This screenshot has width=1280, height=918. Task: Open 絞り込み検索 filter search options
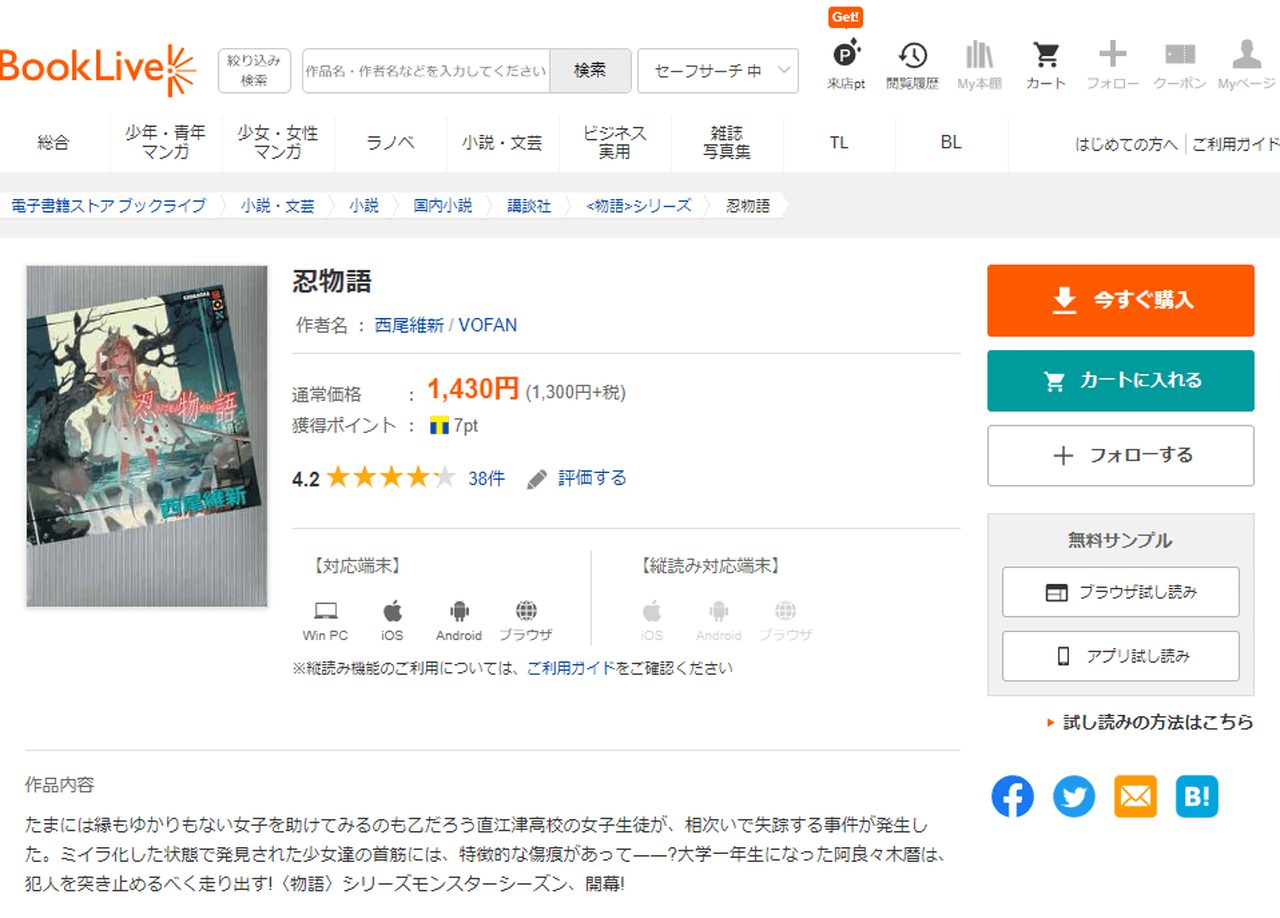tap(254, 71)
